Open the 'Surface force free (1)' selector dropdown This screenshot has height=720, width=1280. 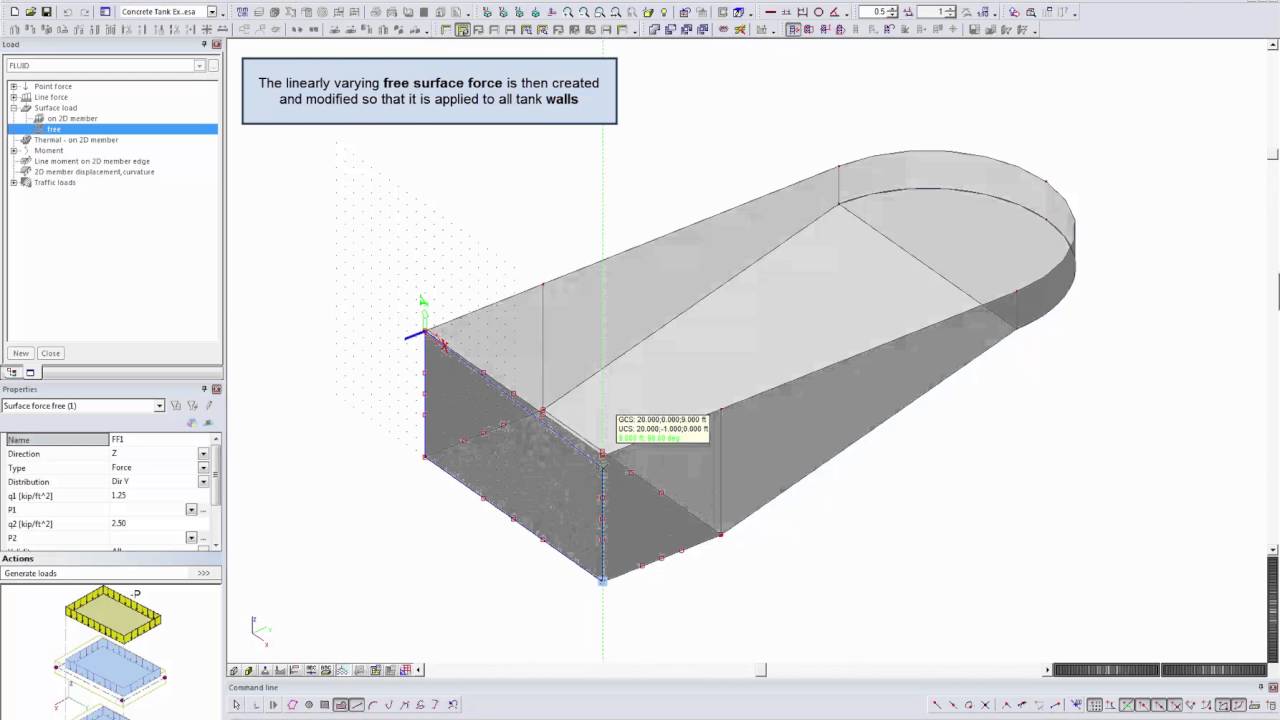pos(159,406)
